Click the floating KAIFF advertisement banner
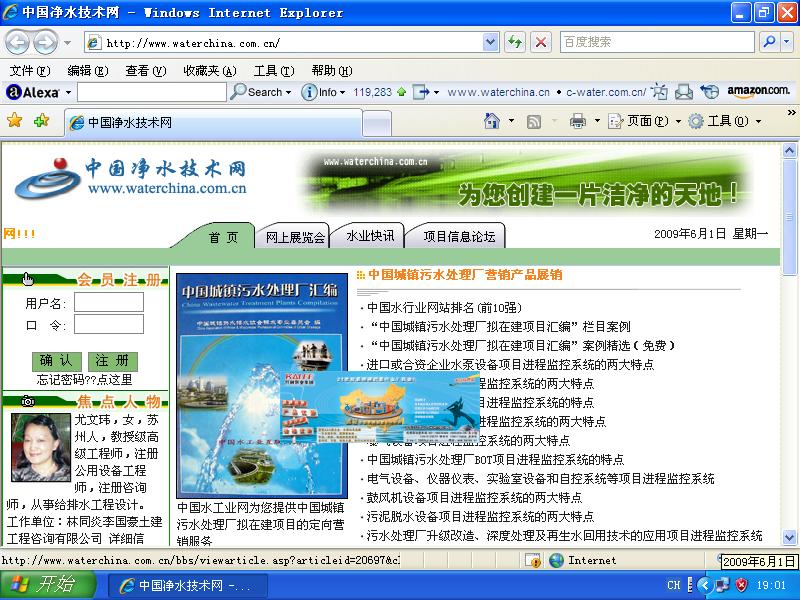 coord(380,407)
